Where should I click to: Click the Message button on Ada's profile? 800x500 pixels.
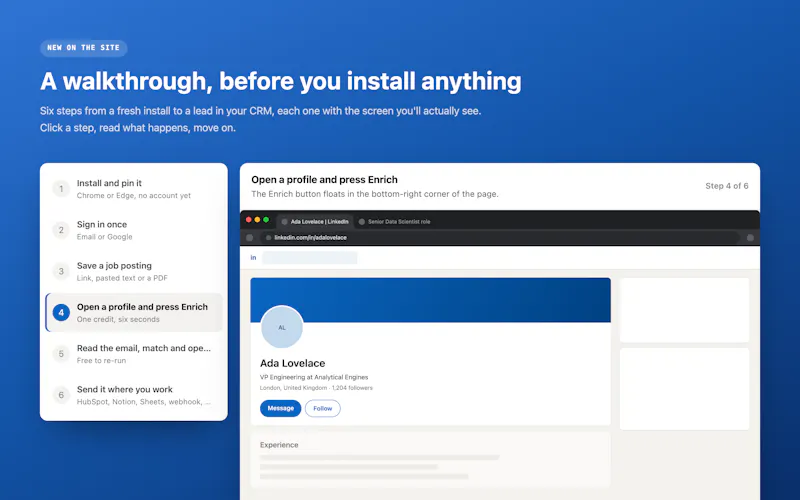click(x=281, y=408)
